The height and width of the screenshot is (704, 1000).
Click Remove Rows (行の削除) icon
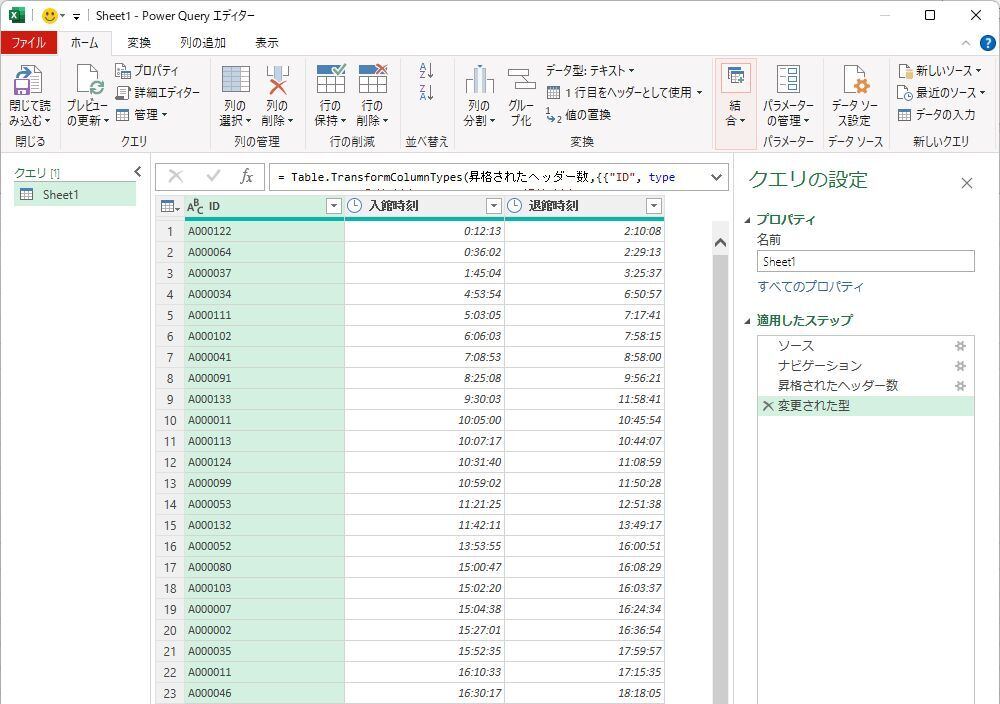coord(373,79)
